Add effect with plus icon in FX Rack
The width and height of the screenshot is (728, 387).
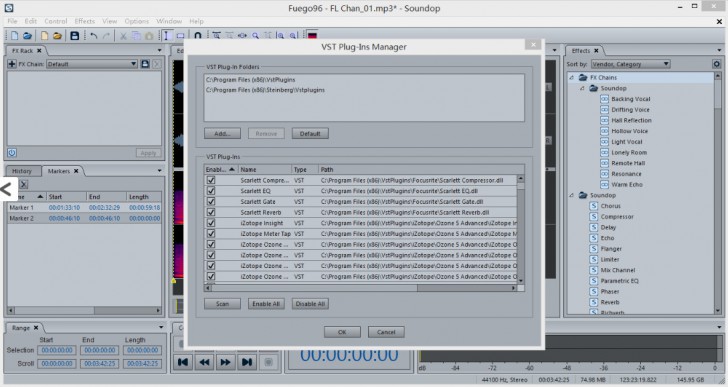click(x=12, y=64)
